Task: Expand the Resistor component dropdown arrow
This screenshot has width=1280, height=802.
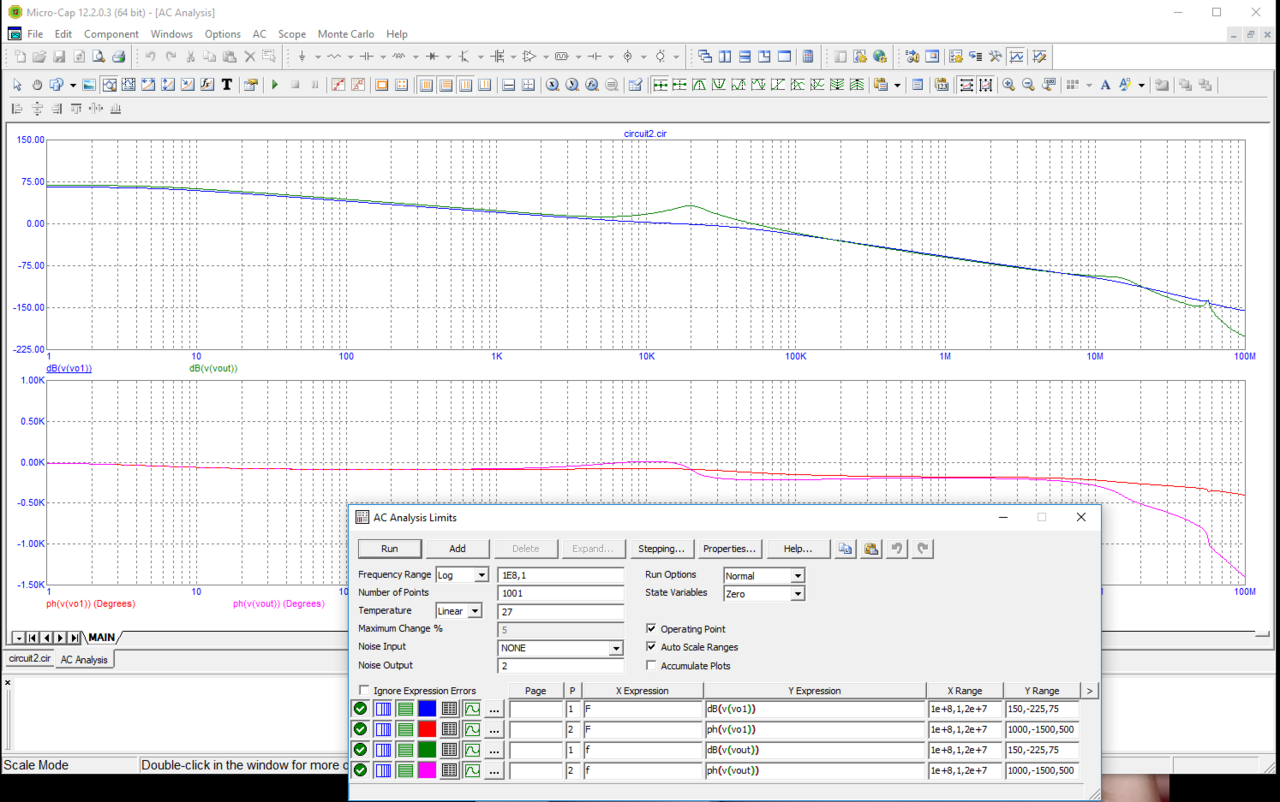Action: 349,57
